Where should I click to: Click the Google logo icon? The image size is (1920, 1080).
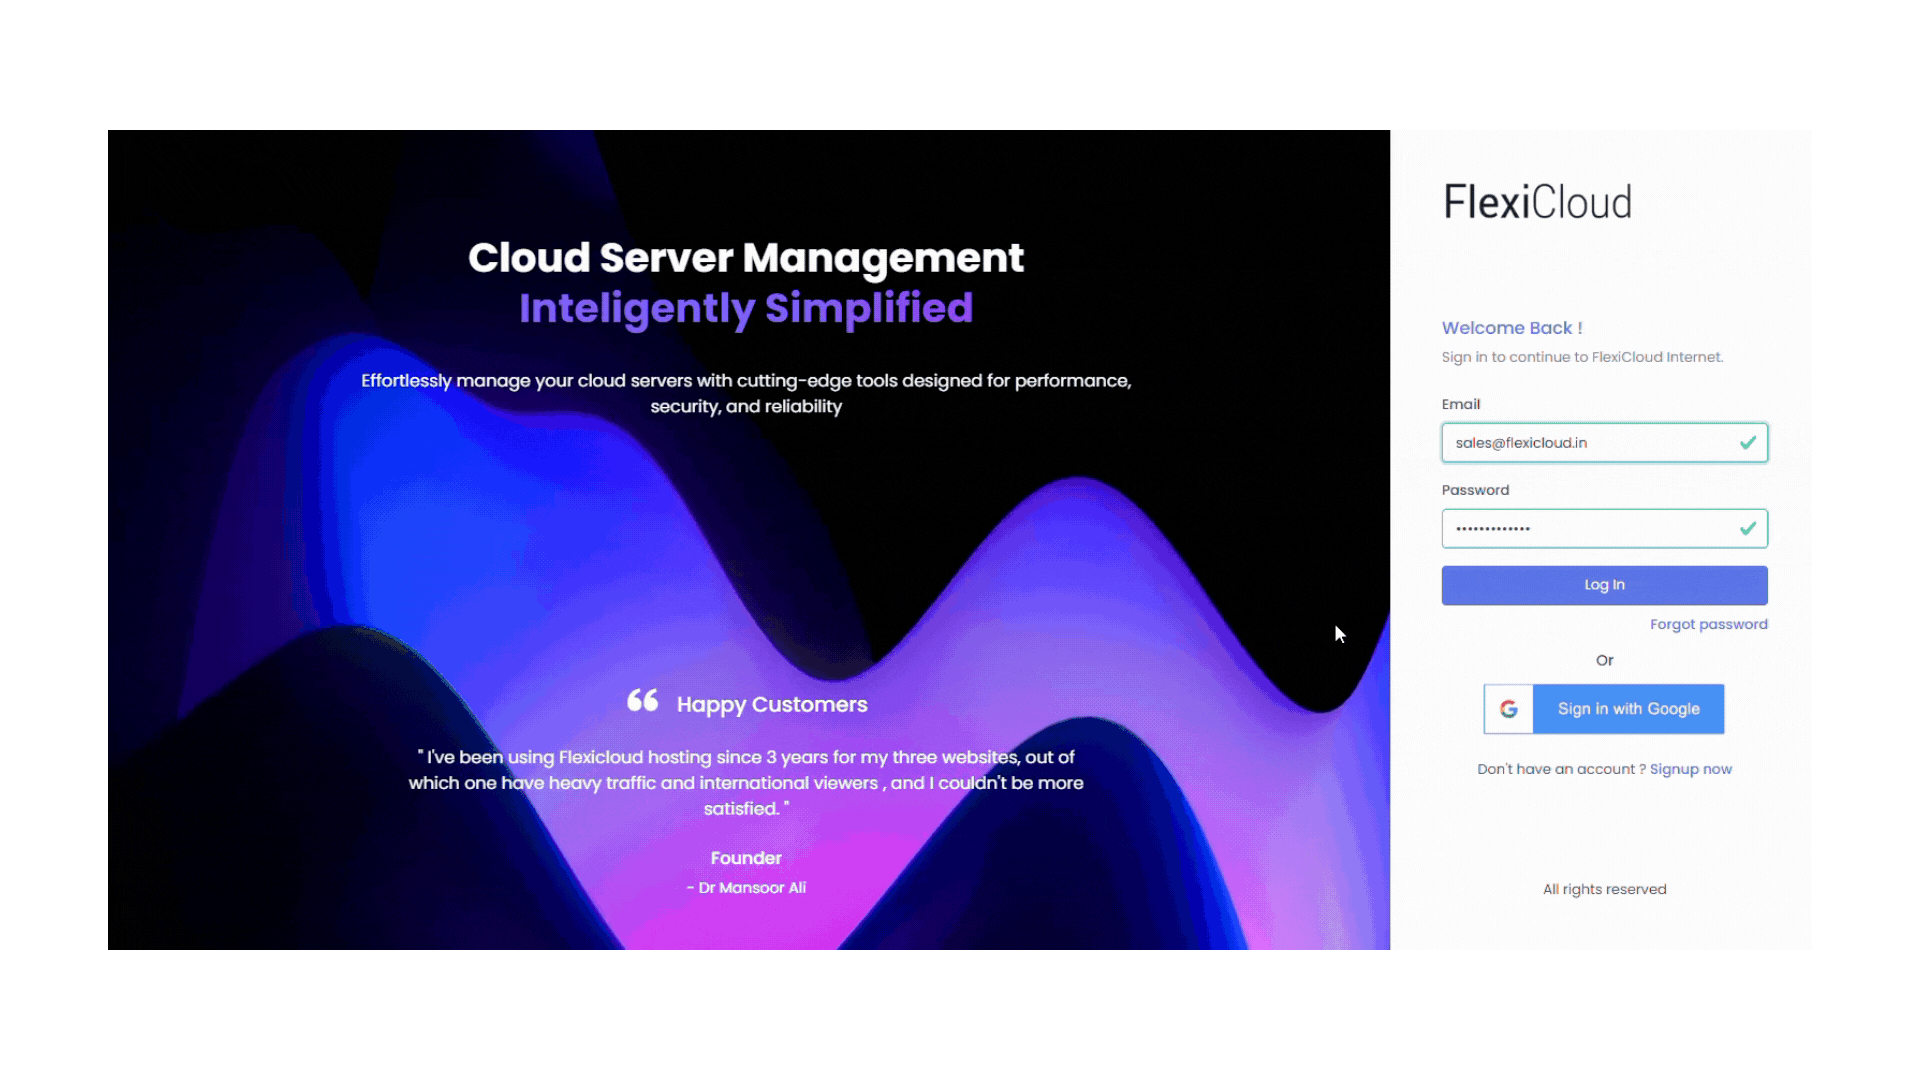(1508, 709)
